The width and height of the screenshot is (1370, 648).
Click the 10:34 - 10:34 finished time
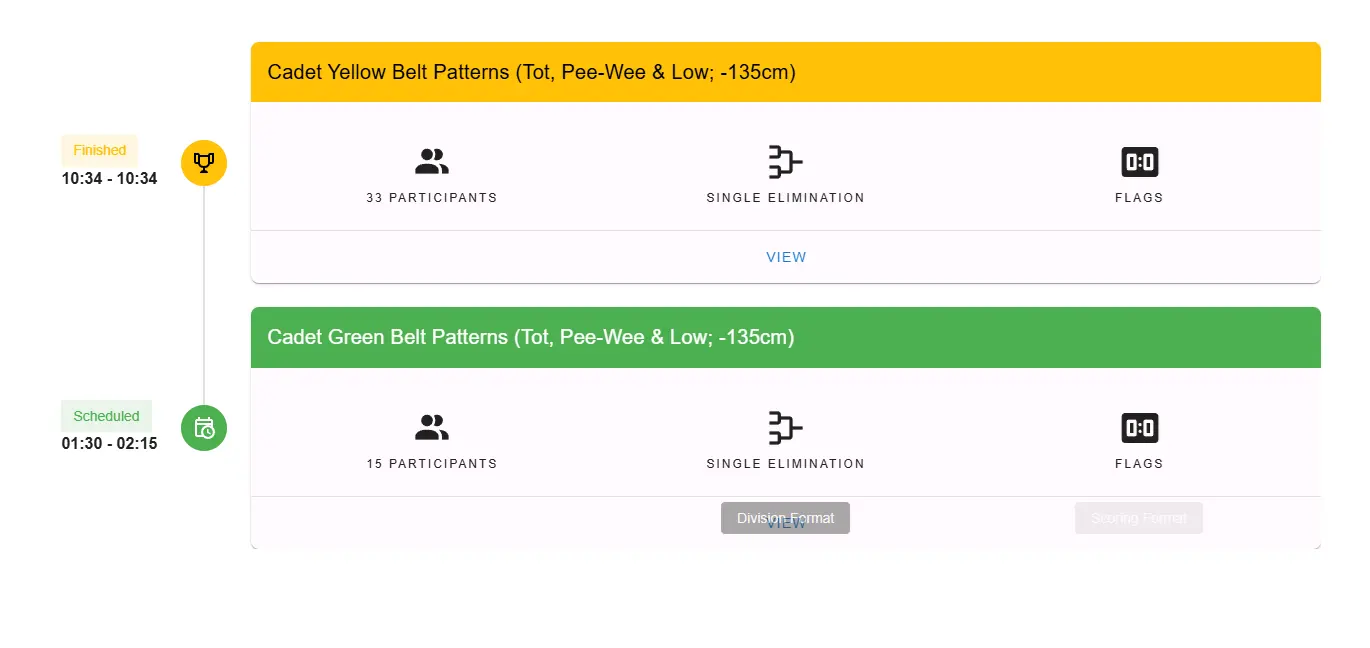[x=109, y=179]
